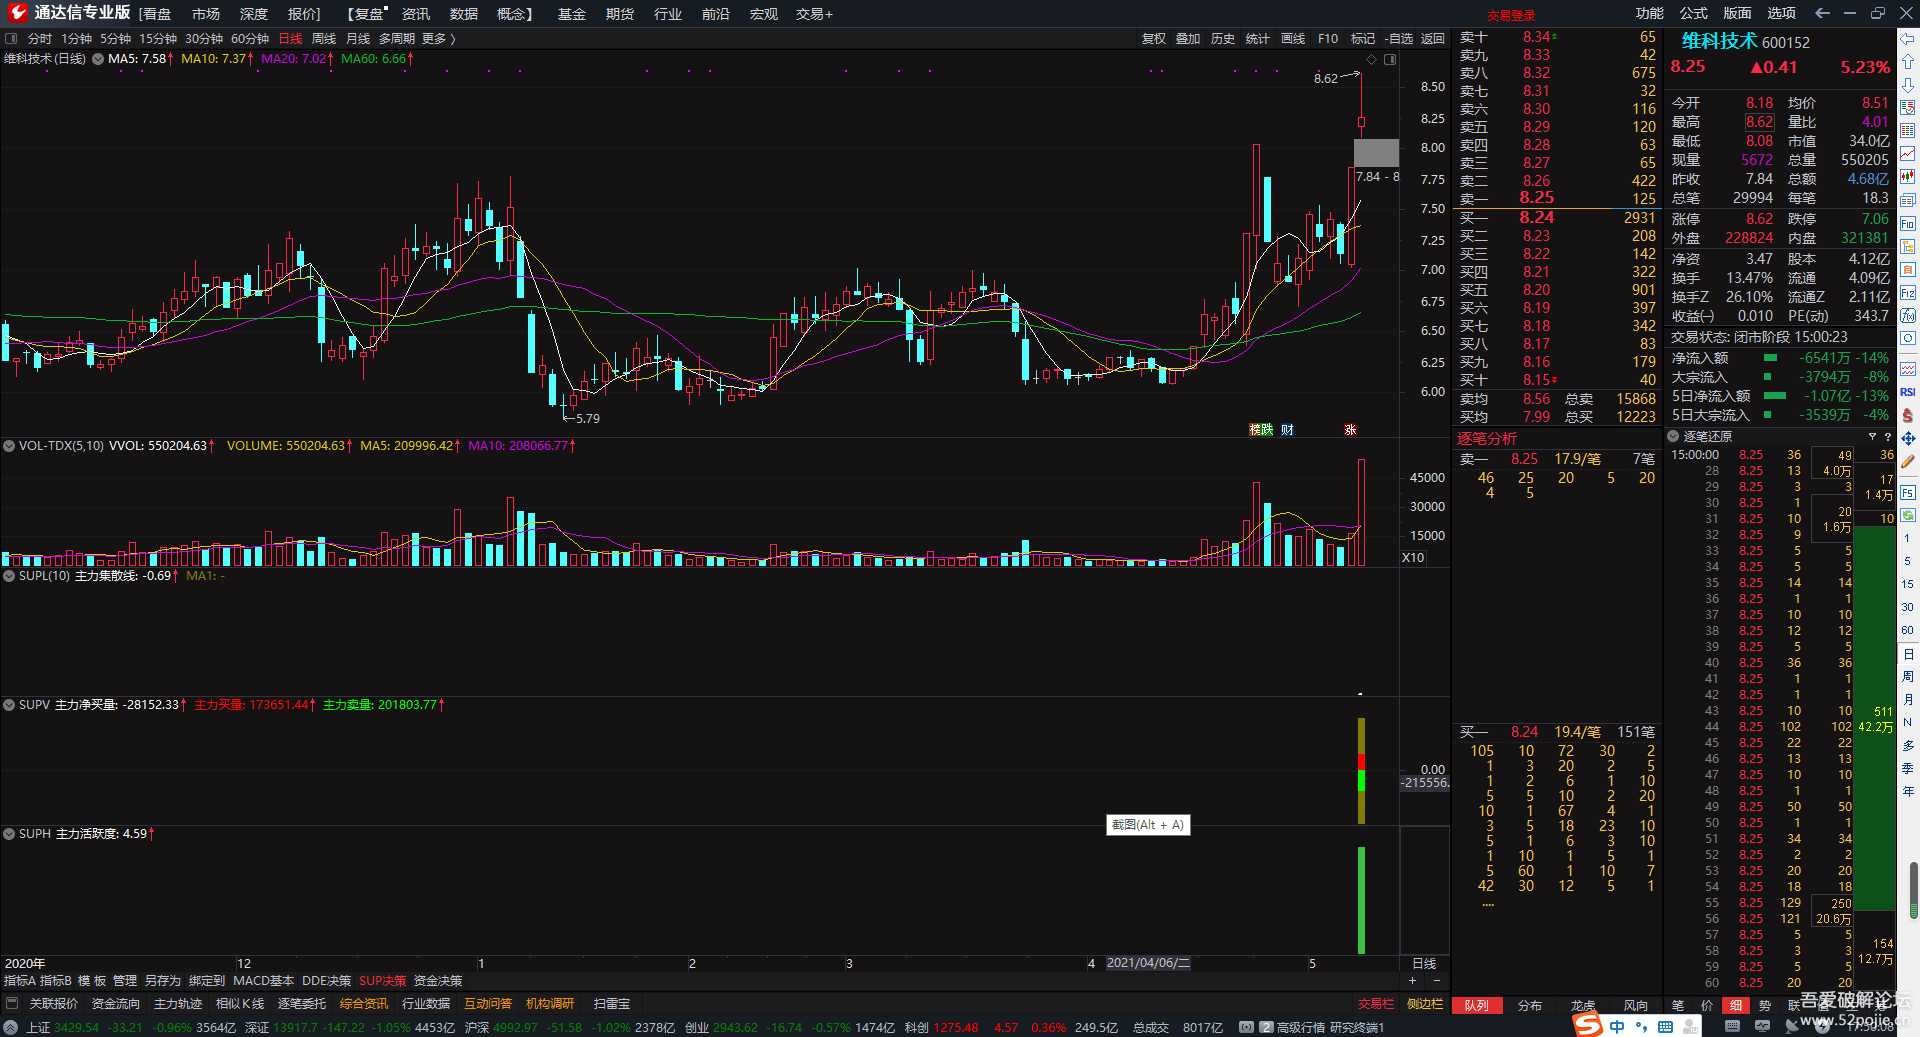Click the 另存为 save-as button
Screen dimensions: 1920x1037
(163, 981)
